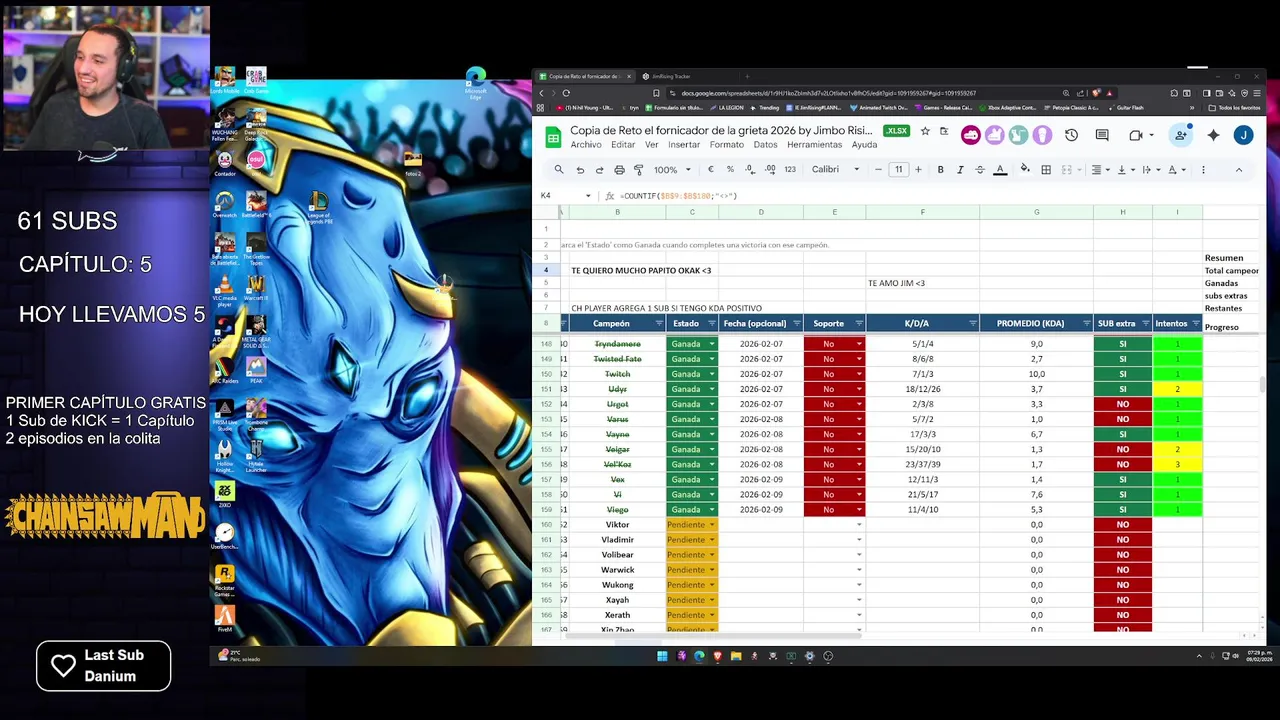The width and height of the screenshot is (1280, 720).
Task: Open the zoom 100% dropdown
Action: 672,170
